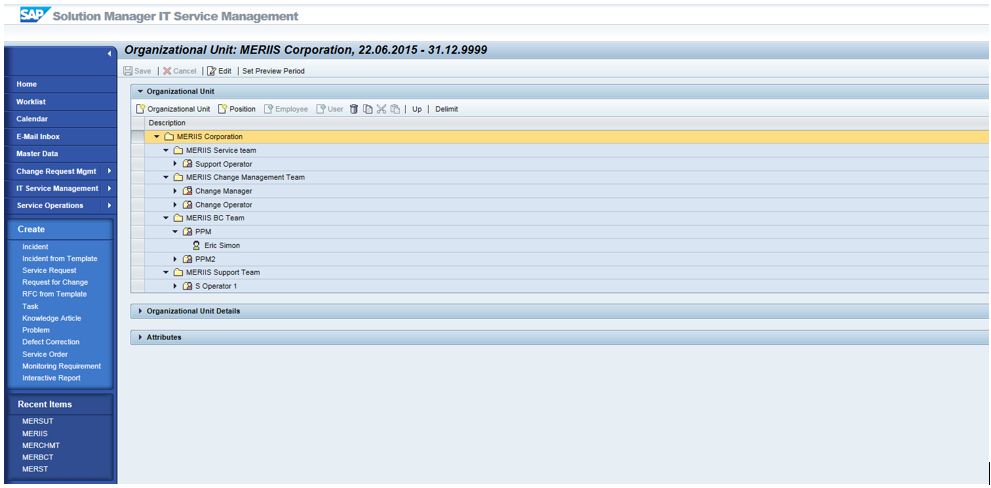Select the row marker for PPM
Image resolution: width=991 pixels, height=488 pixels.
click(x=137, y=232)
